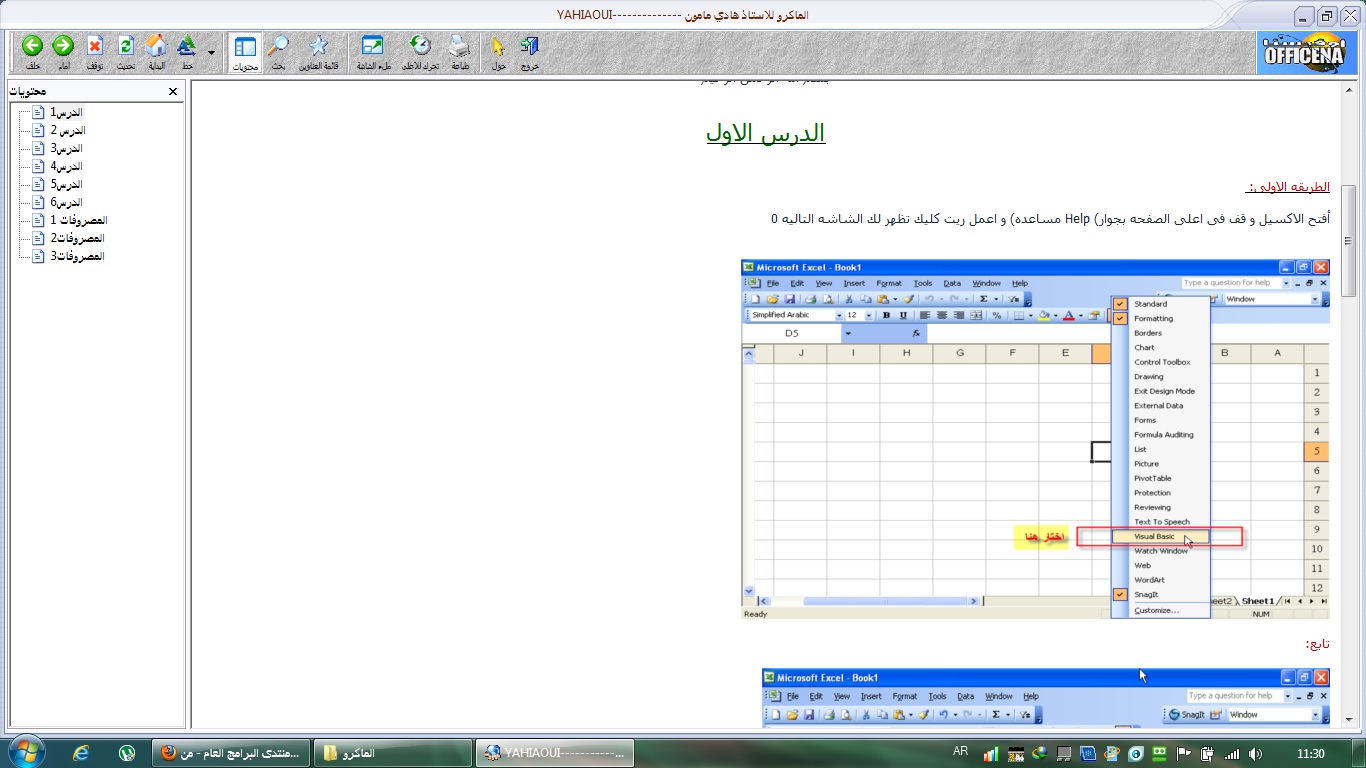This screenshot has width=1366, height=768.
Task: Refresh the page using تحديث icon
Action: (x=125, y=52)
